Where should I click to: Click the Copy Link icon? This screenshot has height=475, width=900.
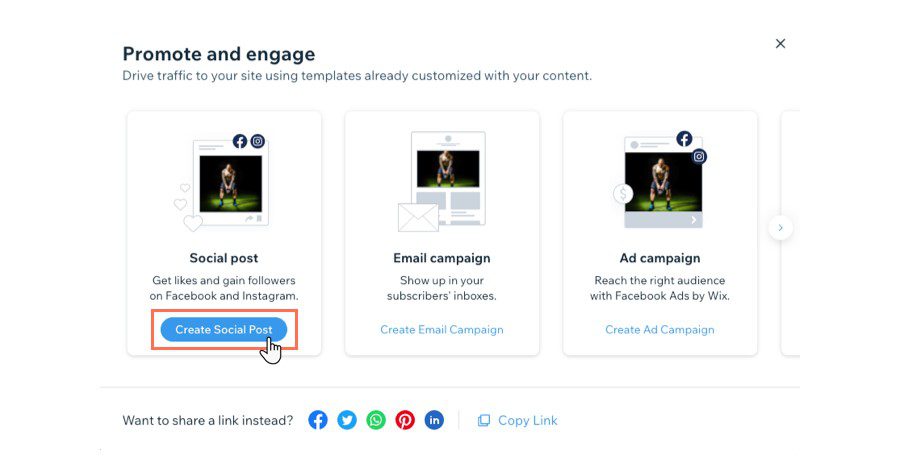click(x=484, y=421)
